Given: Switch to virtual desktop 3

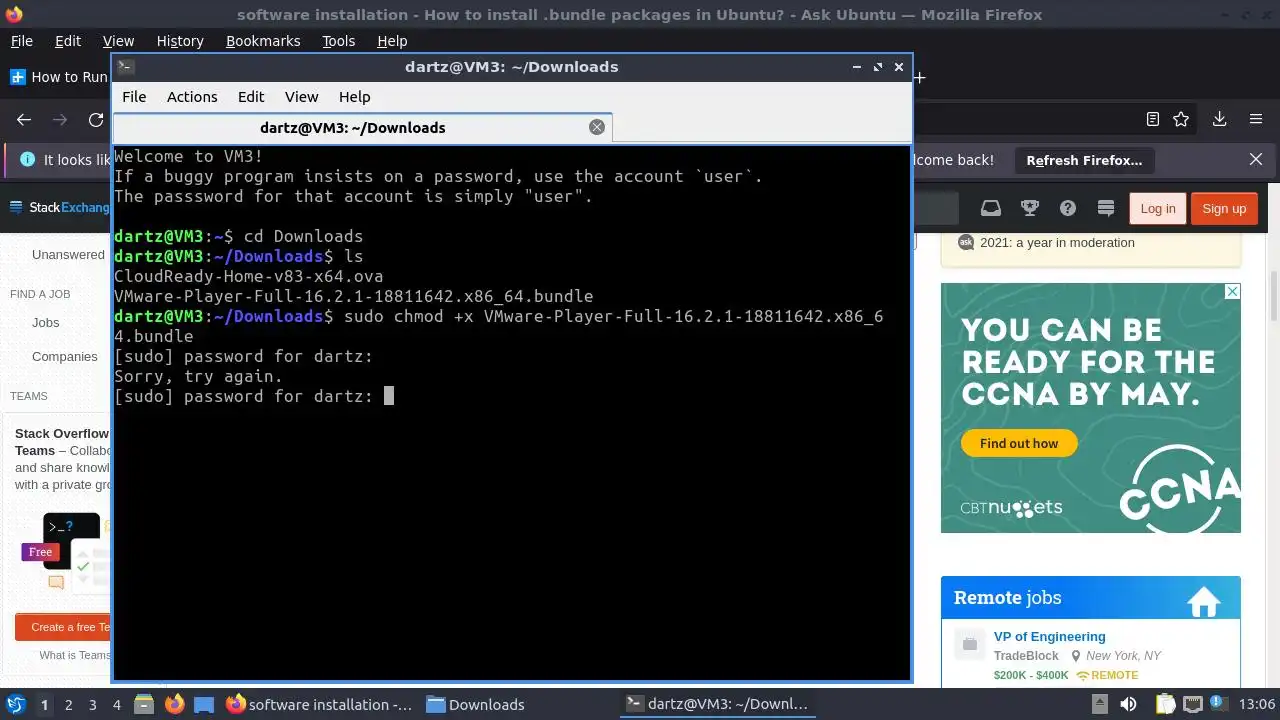Looking at the screenshot, I should 92,704.
